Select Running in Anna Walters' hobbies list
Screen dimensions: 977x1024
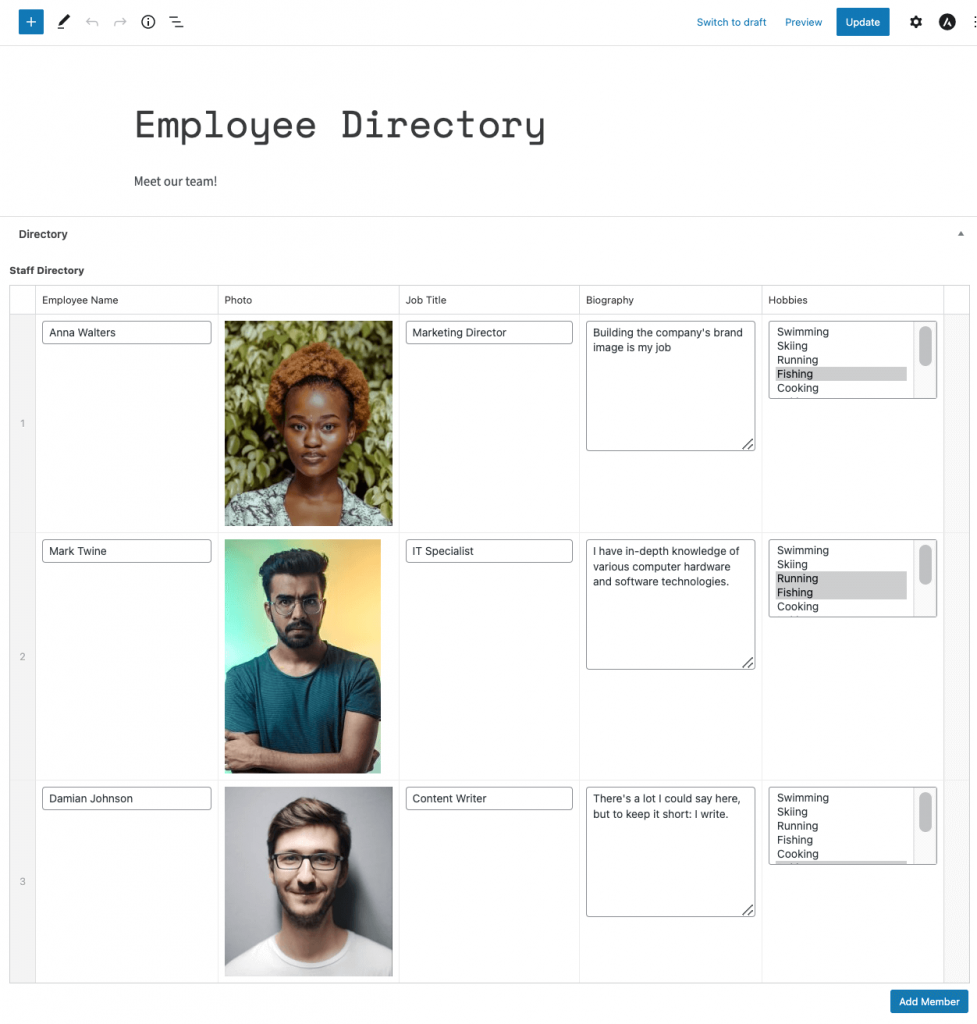(x=841, y=360)
